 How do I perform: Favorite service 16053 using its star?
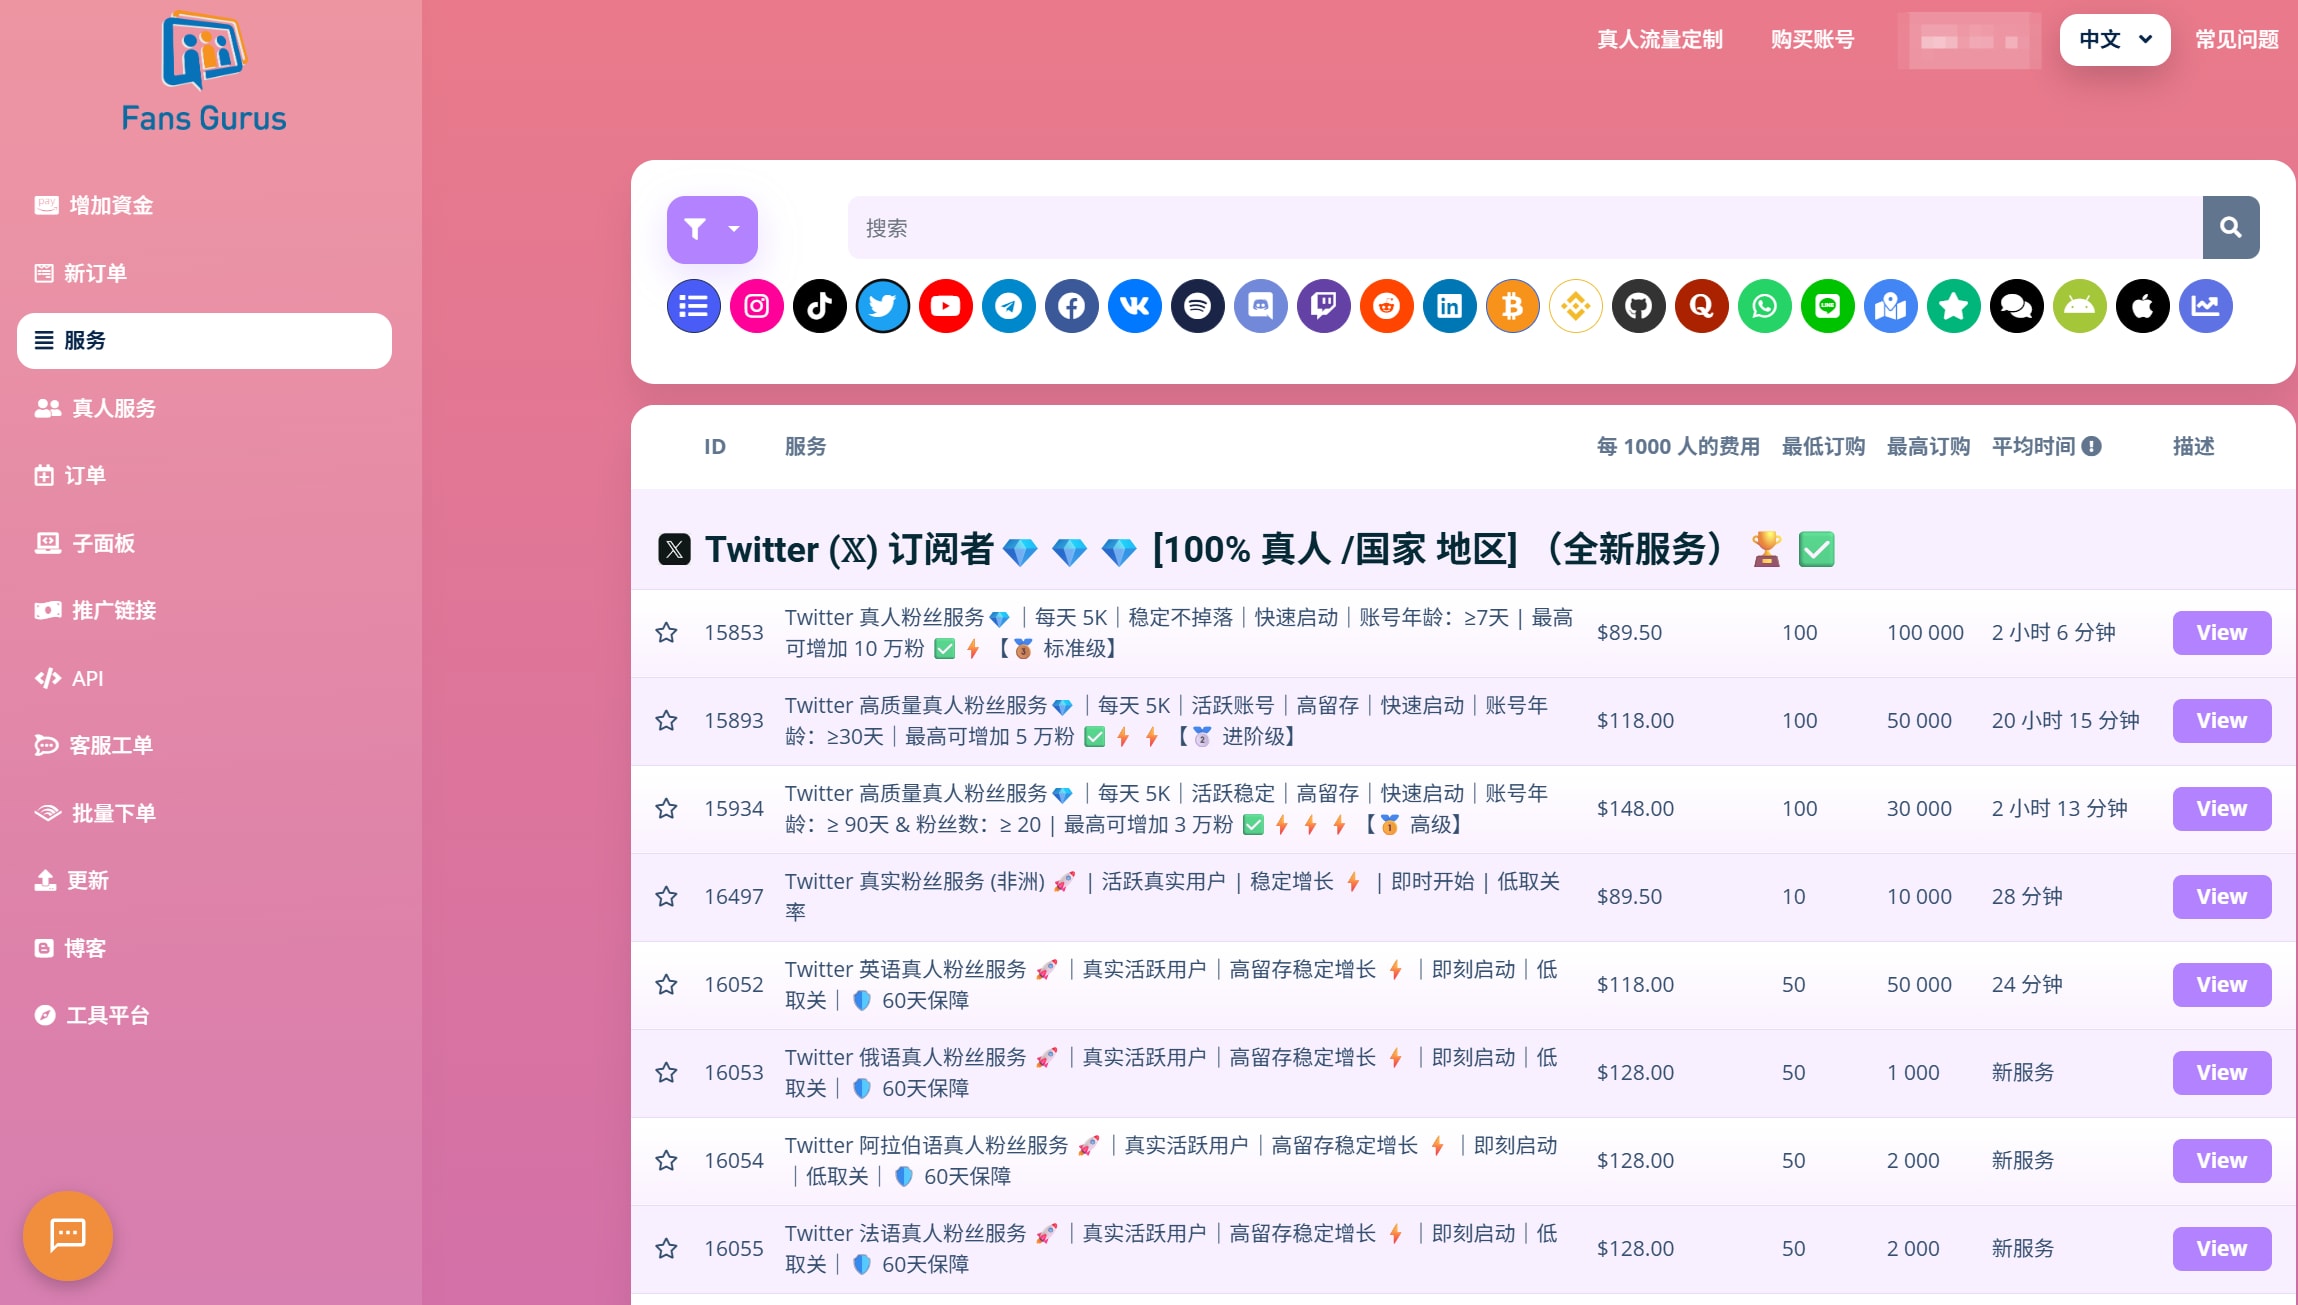(666, 1073)
